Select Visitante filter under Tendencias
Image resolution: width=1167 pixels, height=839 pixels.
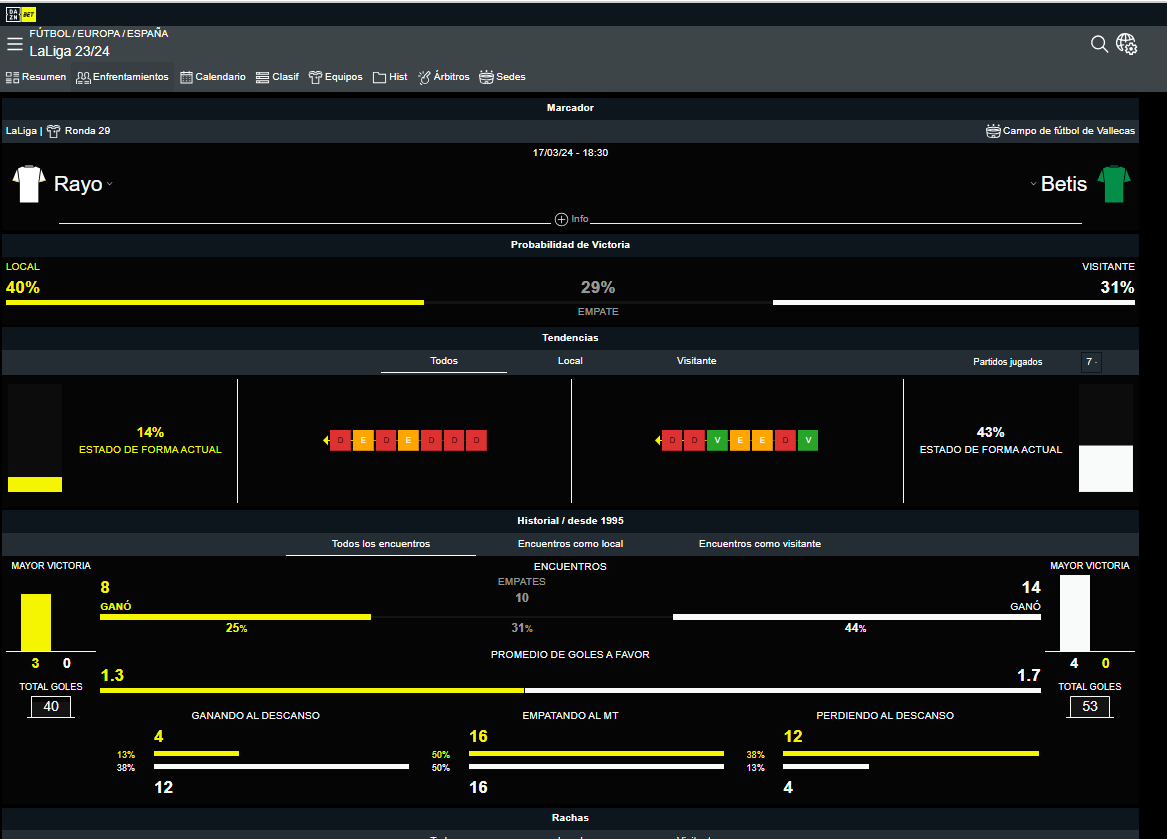696,361
